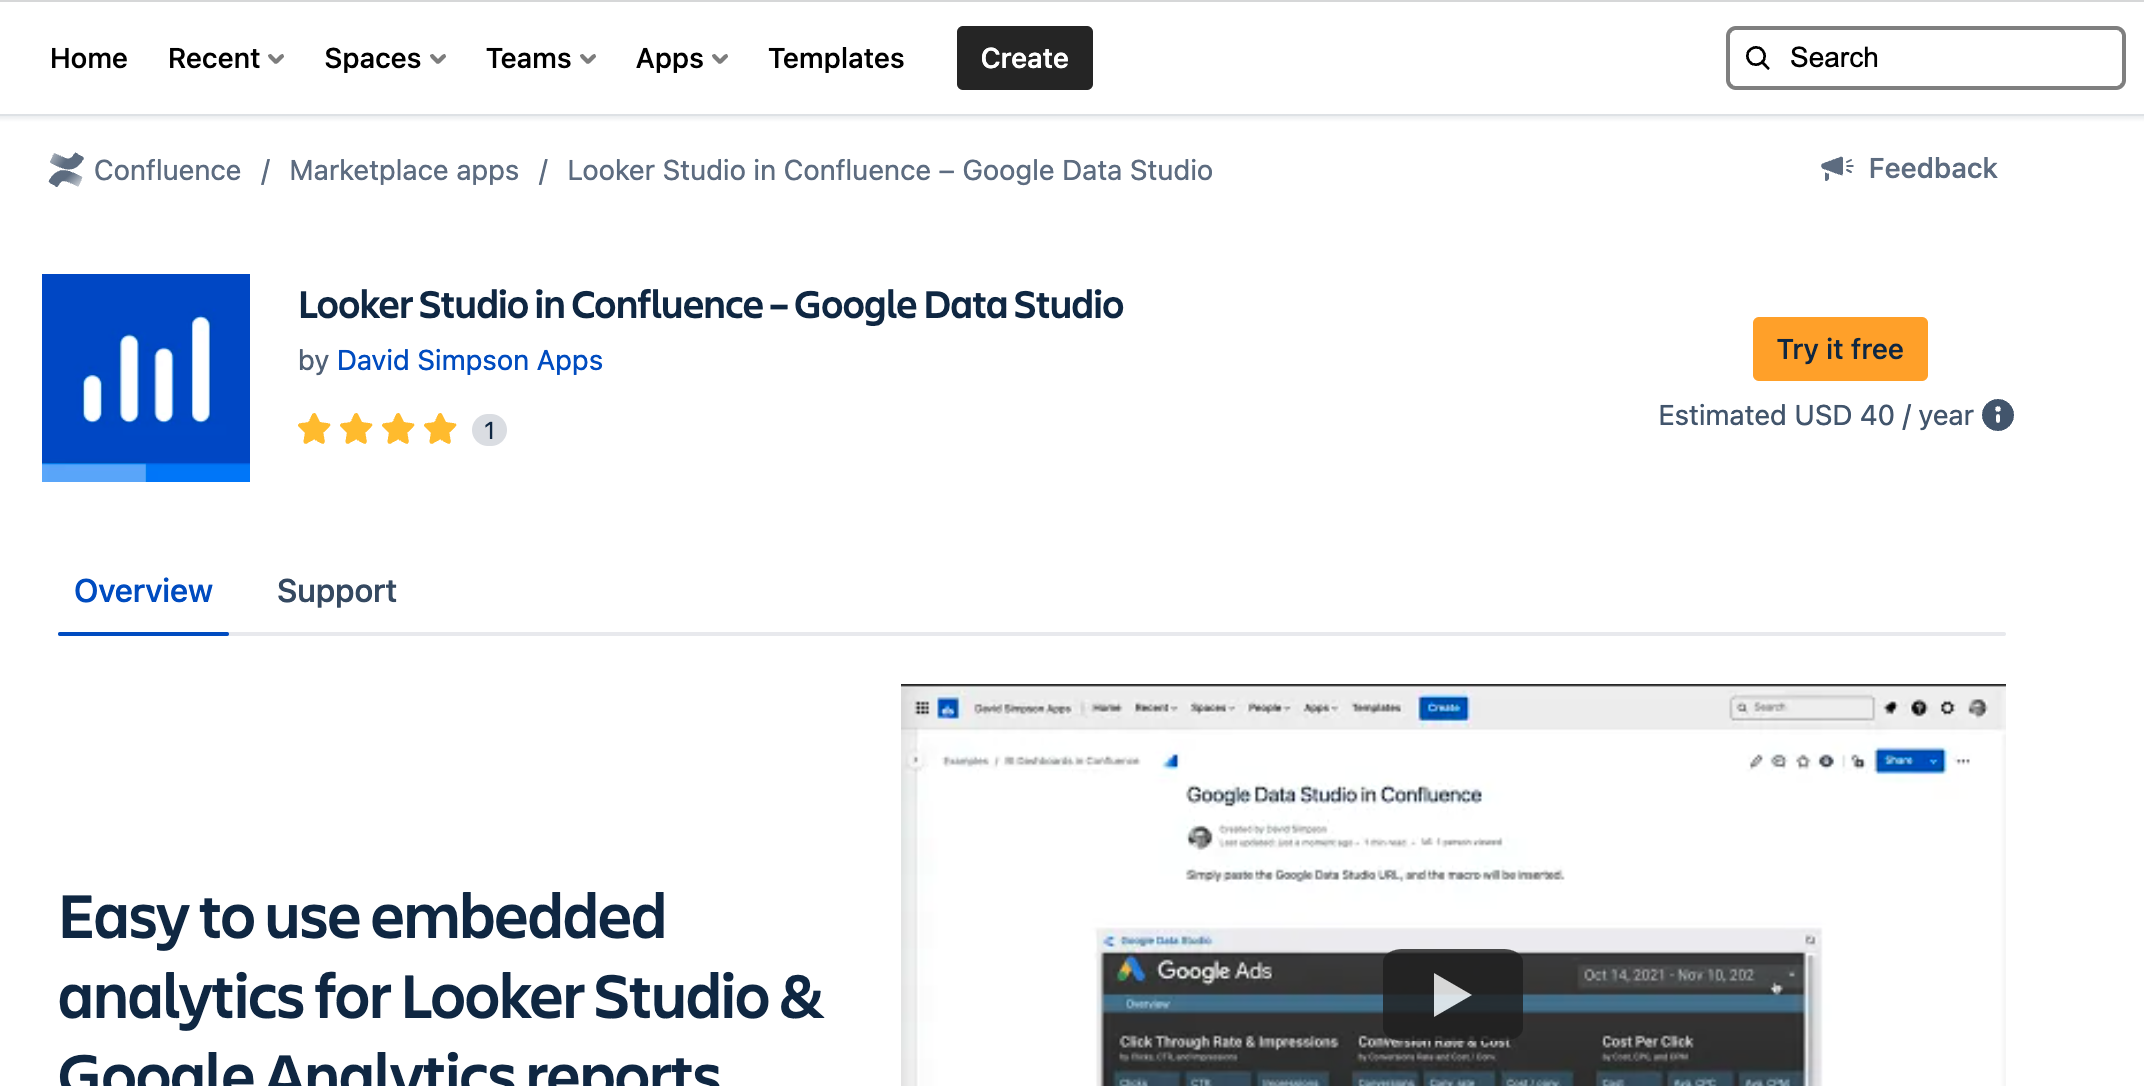The width and height of the screenshot is (2144, 1086).
Task: Open David Simpson Apps vendor link
Action: point(469,360)
